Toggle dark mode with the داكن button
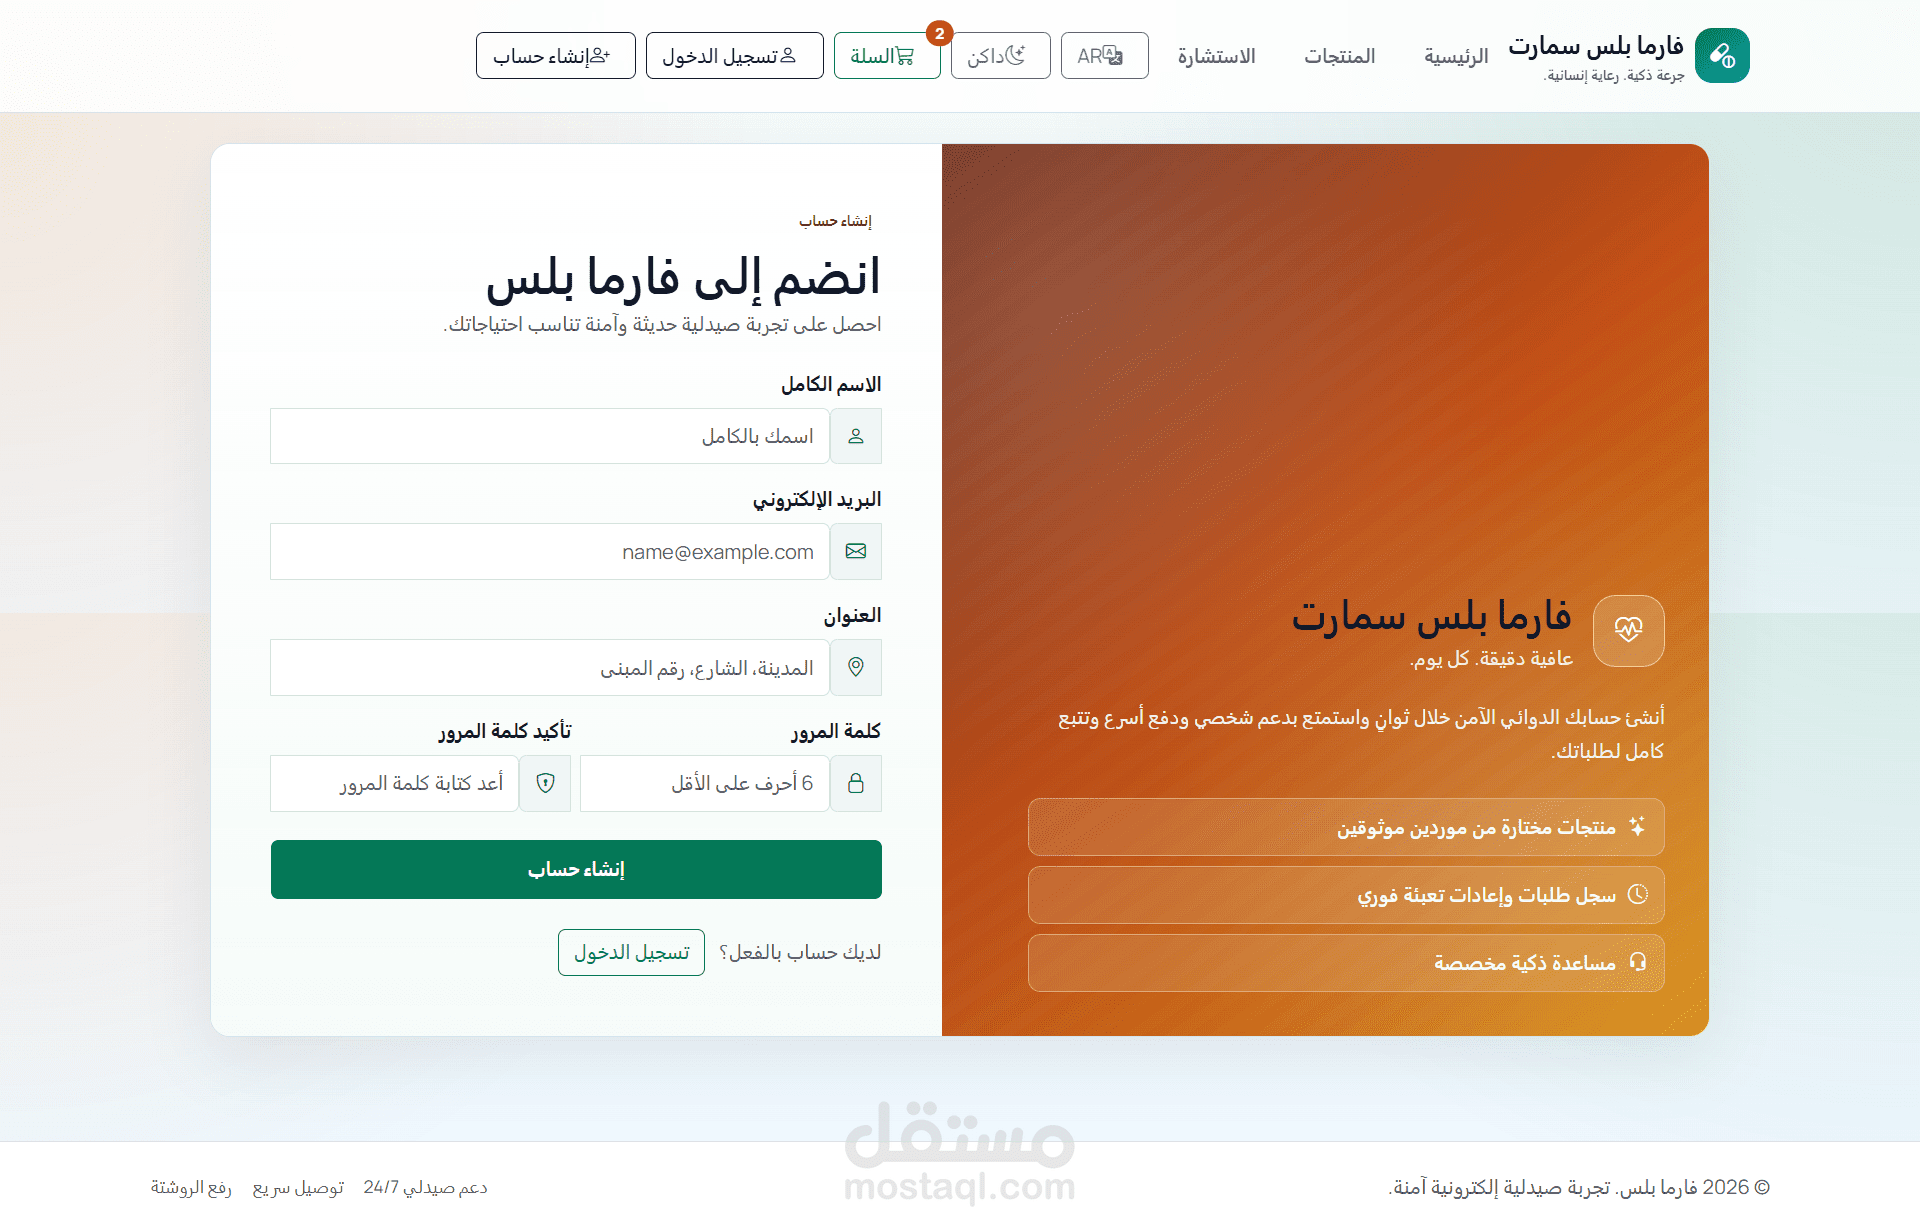The height and width of the screenshot is (1232, 1920). pos(1000,56)
